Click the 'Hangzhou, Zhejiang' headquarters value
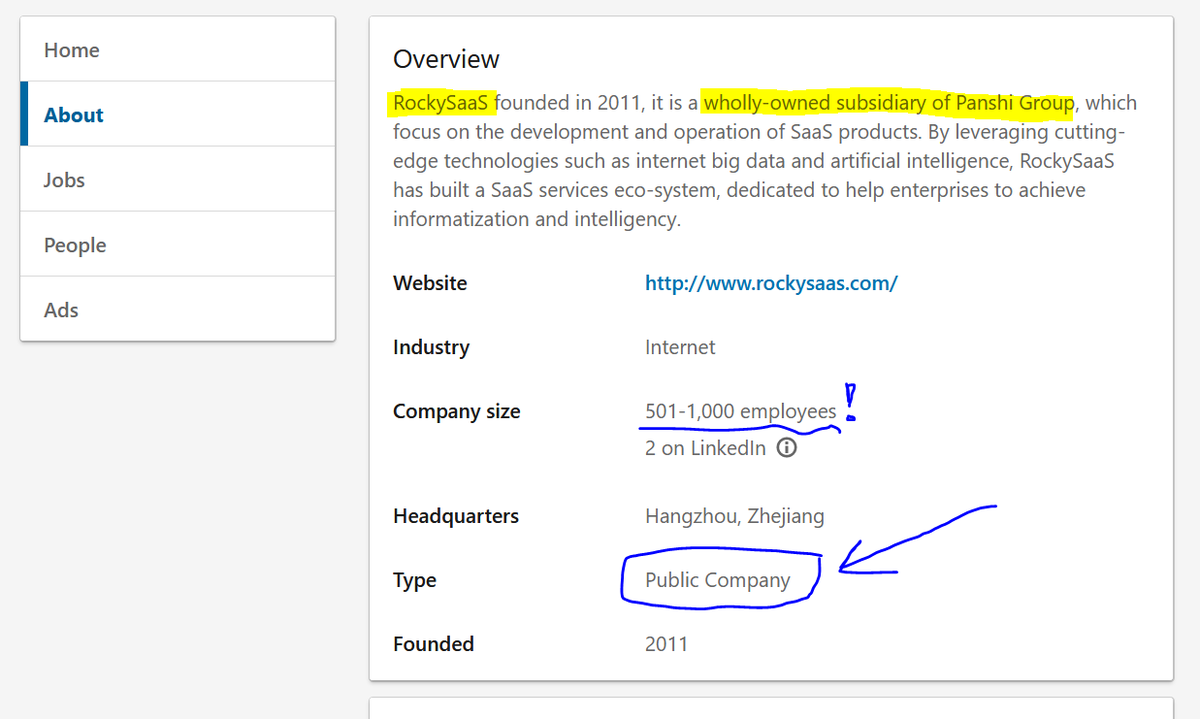This screenshot has height=719, width=1200. pos(735,516)
